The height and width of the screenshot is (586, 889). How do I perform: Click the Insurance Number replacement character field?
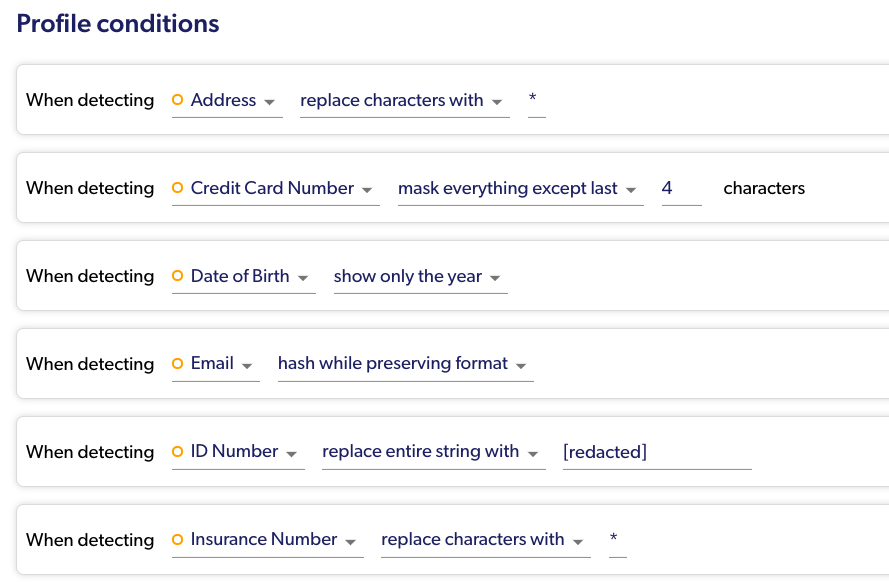tap(617, 541)
